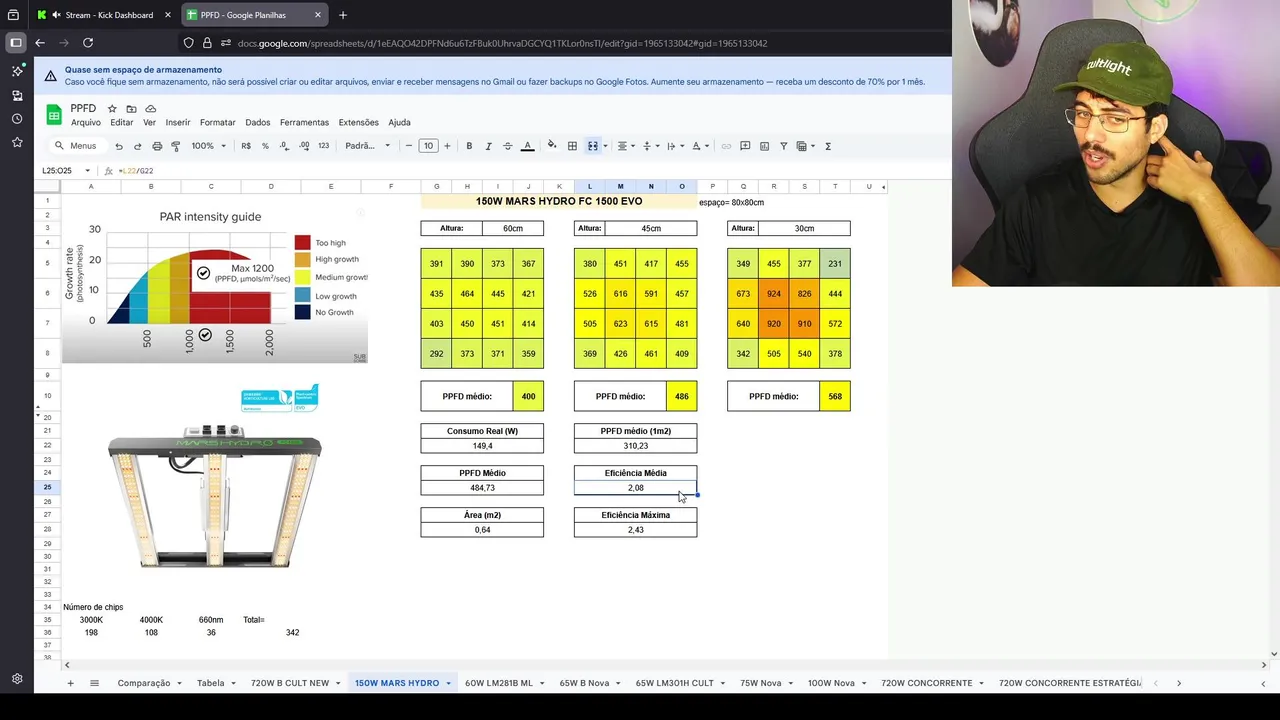Open the text color picker
Screen dimensions: 1280x720
(x=527, y=146)
